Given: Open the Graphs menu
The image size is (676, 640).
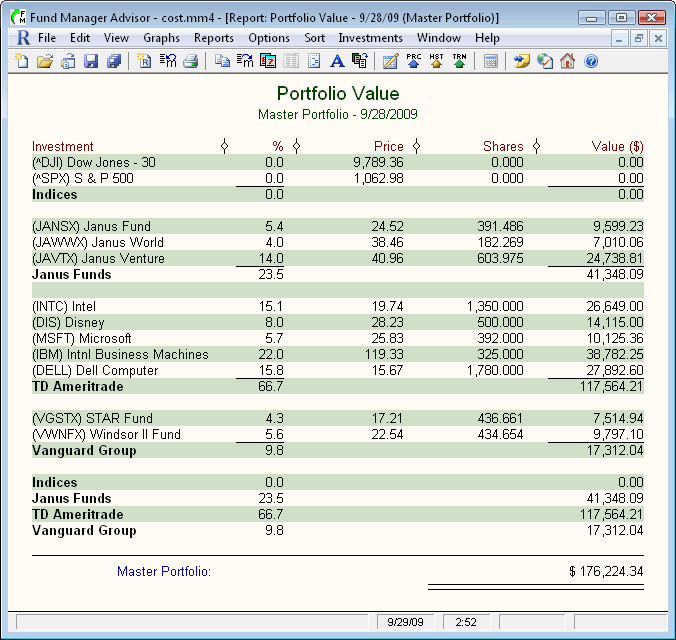Looking at the screenshot, I should coord(161,38).
